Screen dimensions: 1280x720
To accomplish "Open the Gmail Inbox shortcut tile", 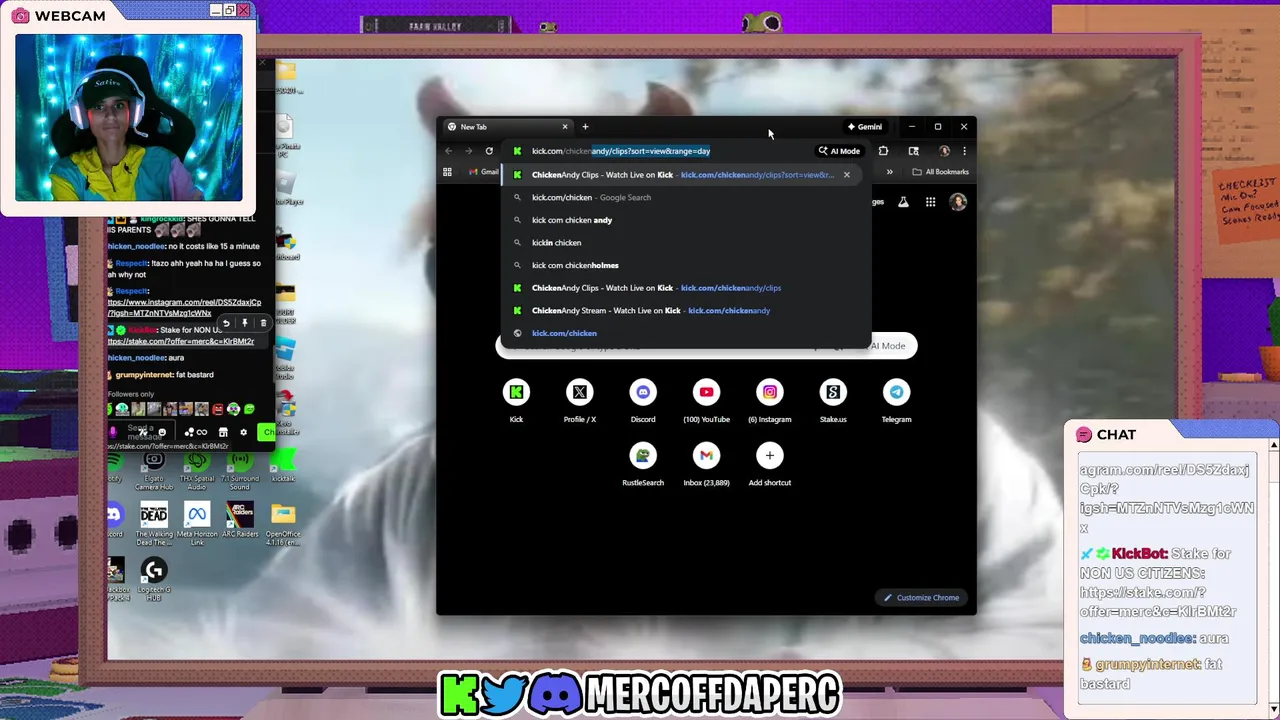I will click(706, 464).
